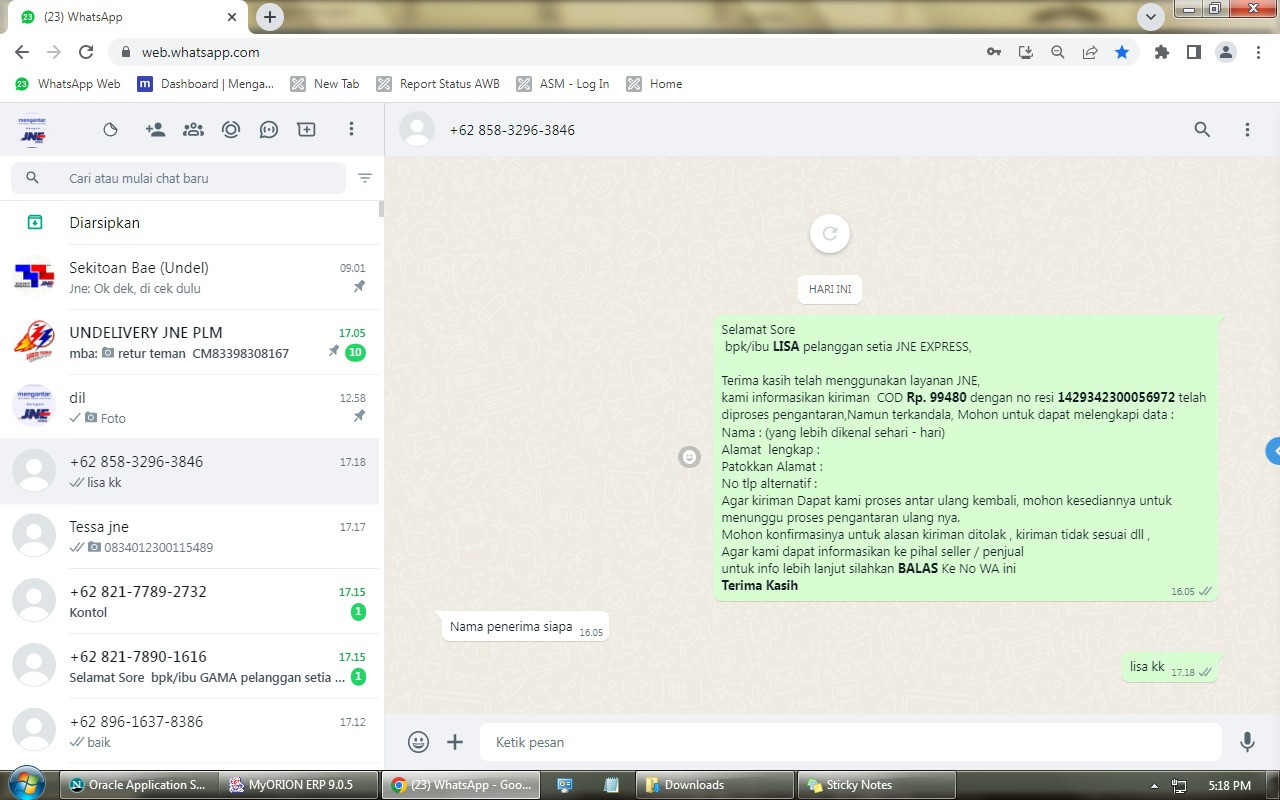The height and width of the screenshot is (800, 1280).
Task: Click the 'Nama penerima siapa' message
Action: click(x=525, y=627)
